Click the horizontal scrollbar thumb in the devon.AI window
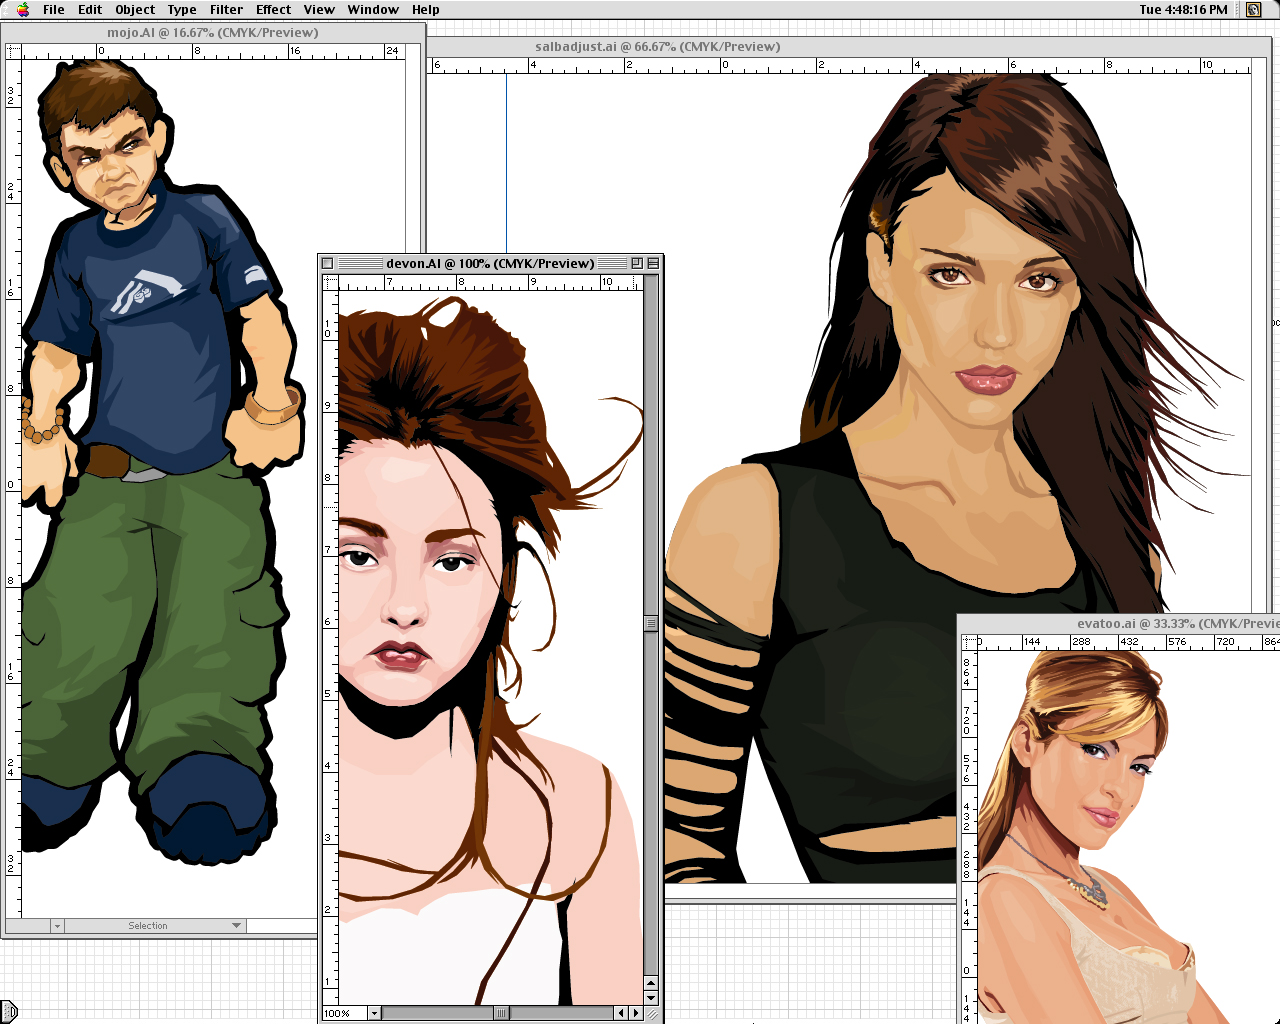Image resolution: width=1280 pixels, height=1024 pixels. click(502, 1013)
